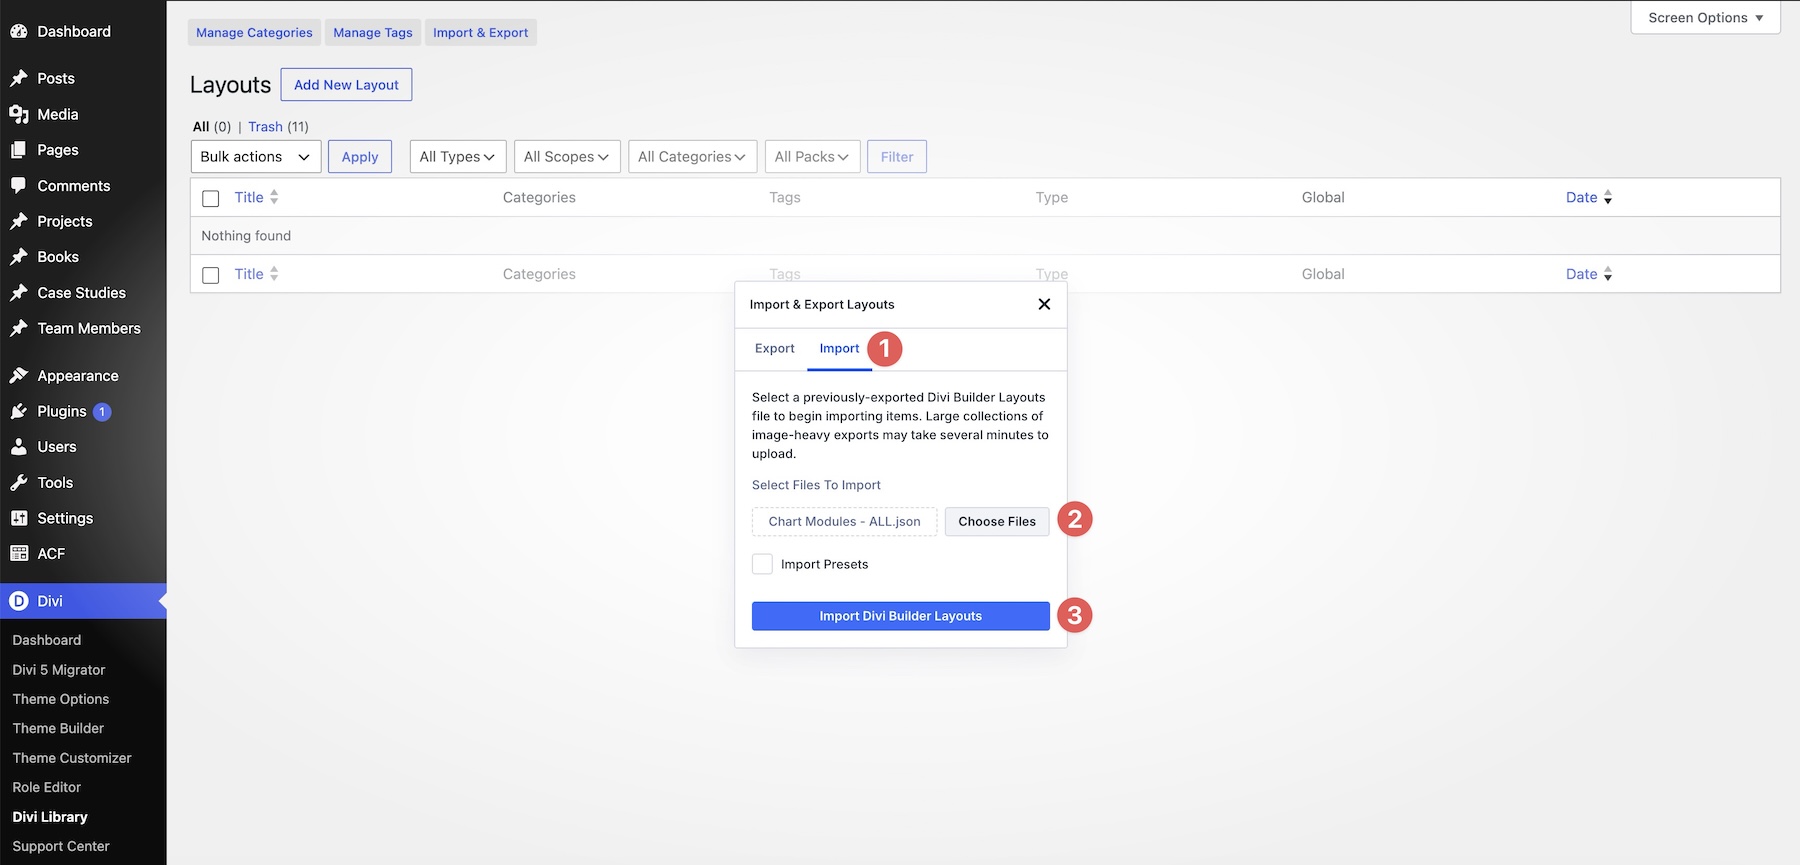Click the bottom Date column sort arrow

(x=1608, y=274)
